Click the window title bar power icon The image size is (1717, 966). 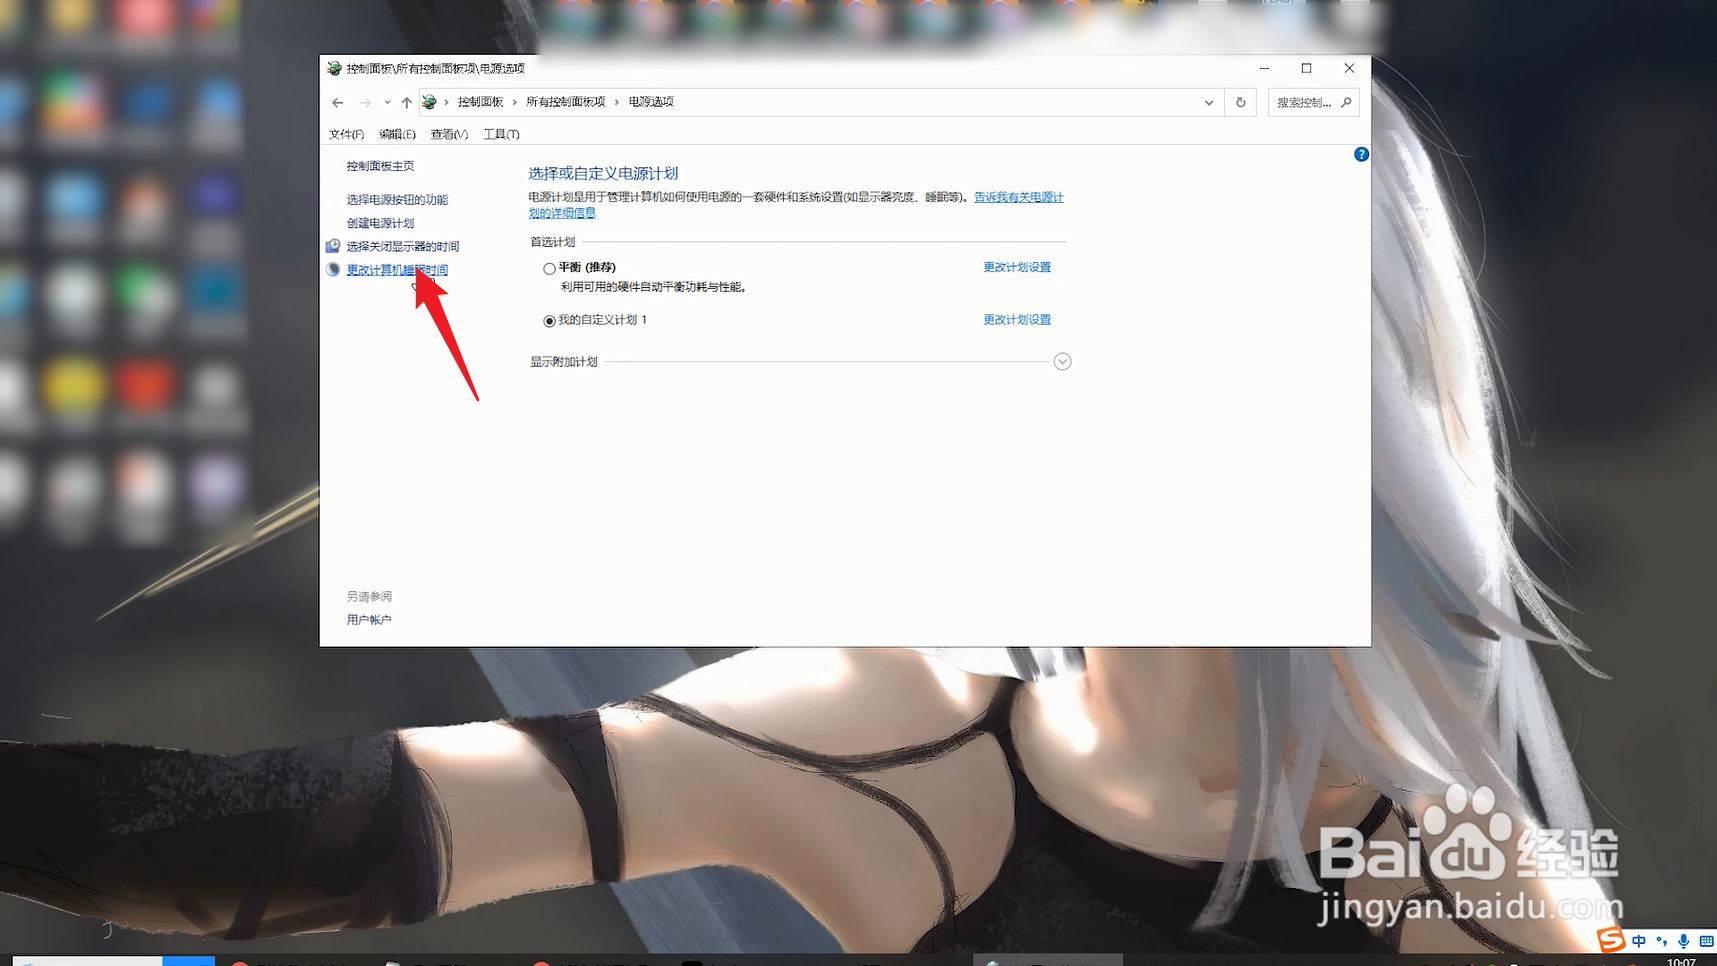334,68
